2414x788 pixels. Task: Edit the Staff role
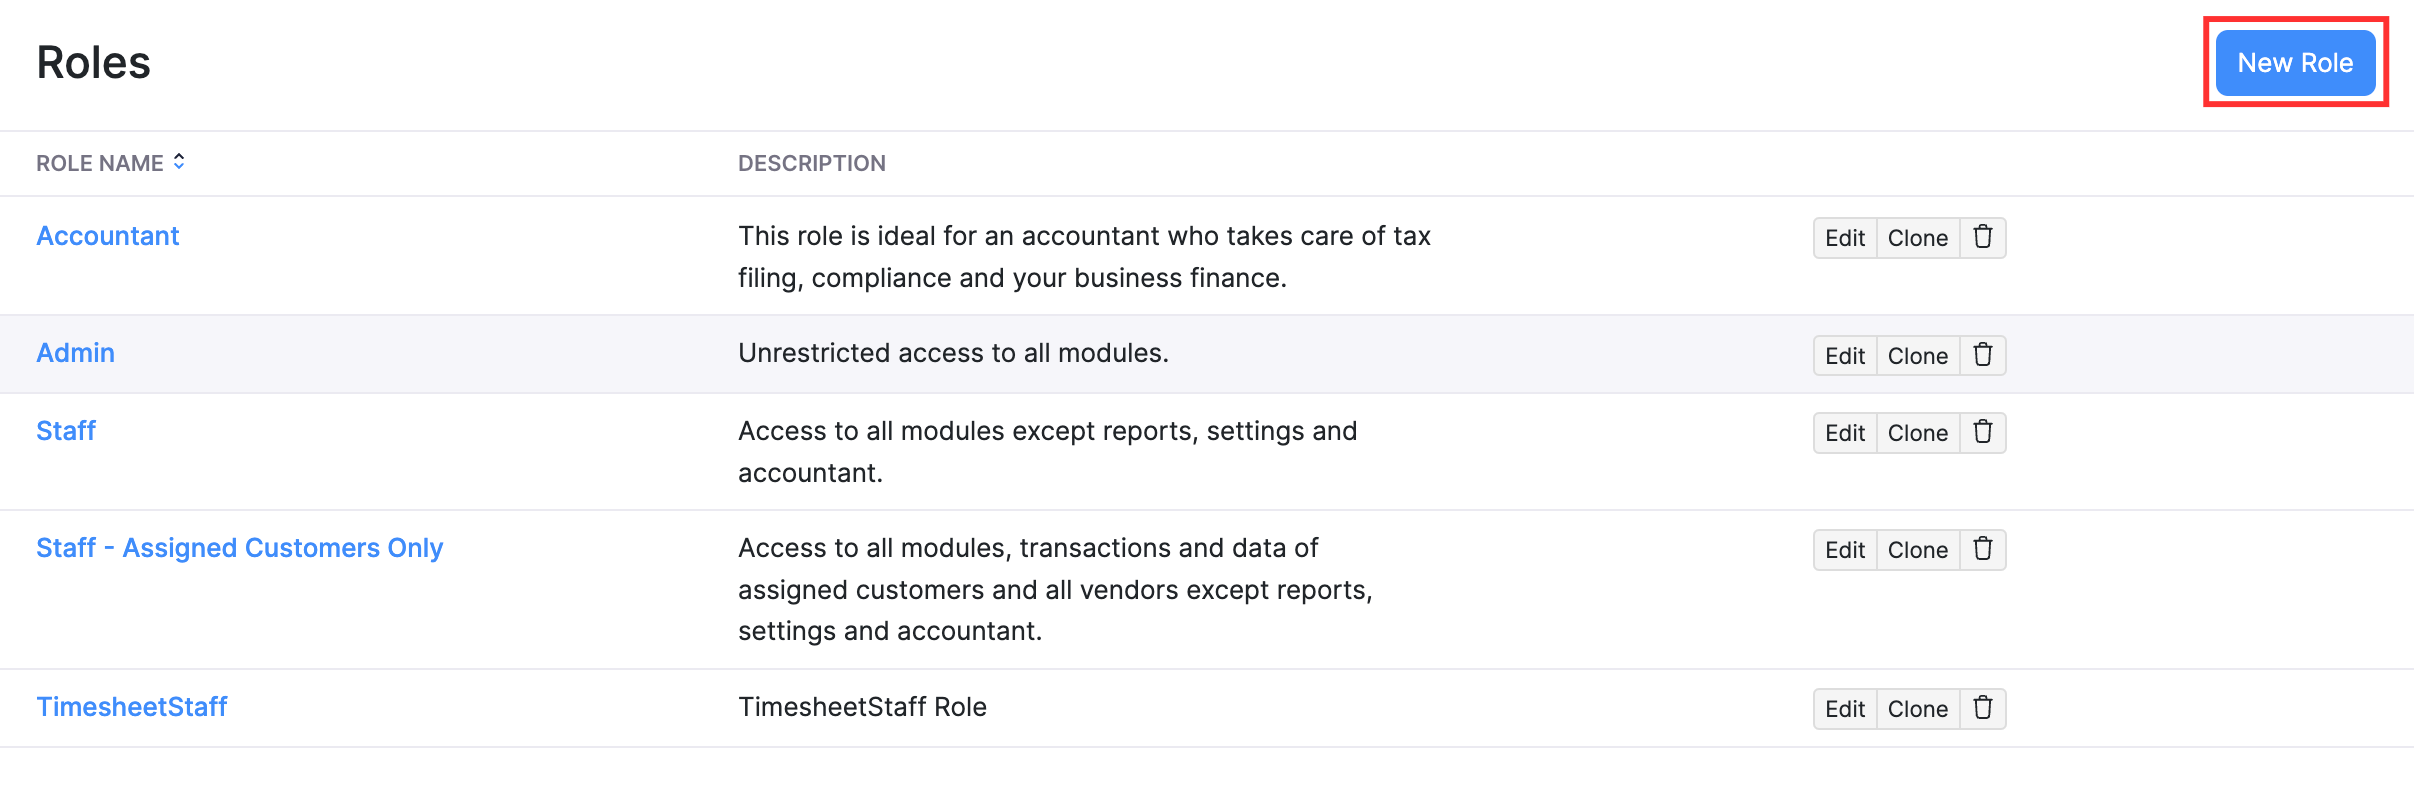(x=1844, y=433)
